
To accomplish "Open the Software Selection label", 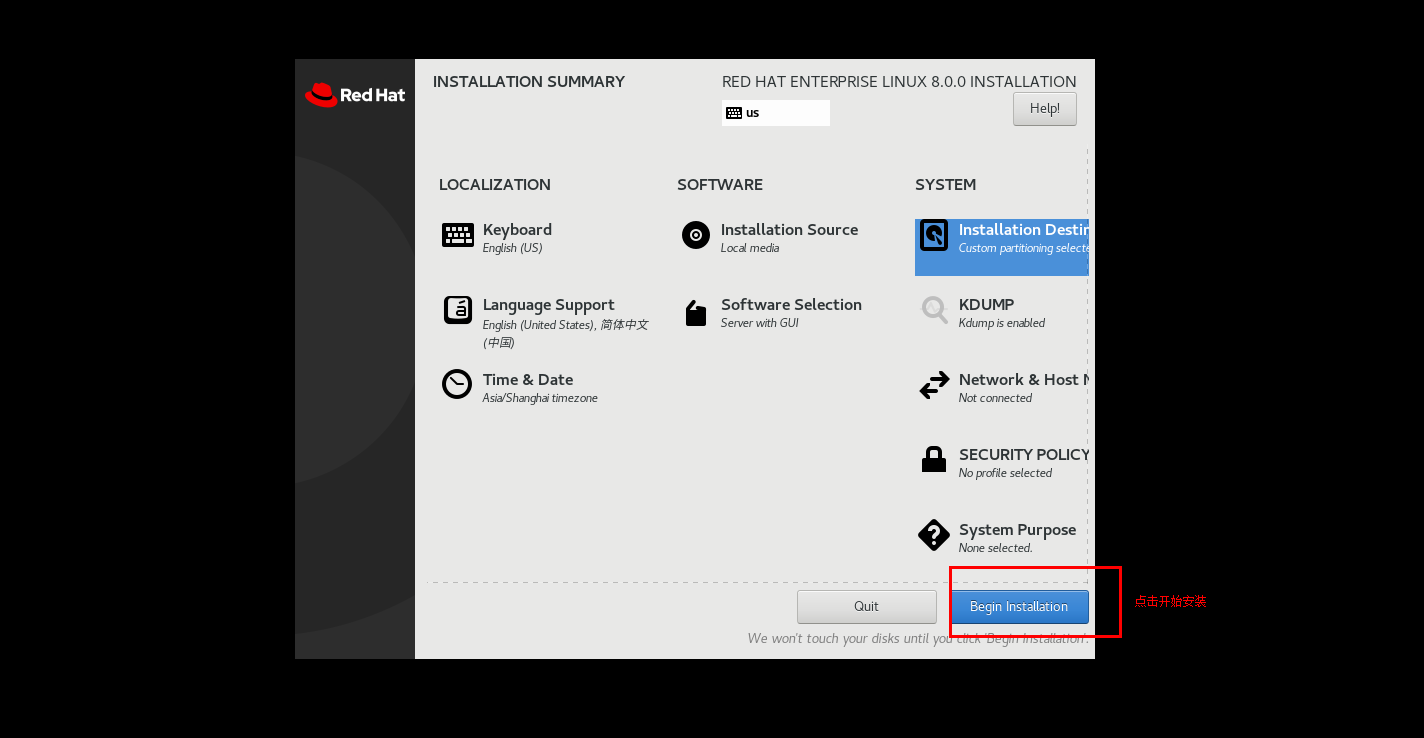I will pos(791,305).
